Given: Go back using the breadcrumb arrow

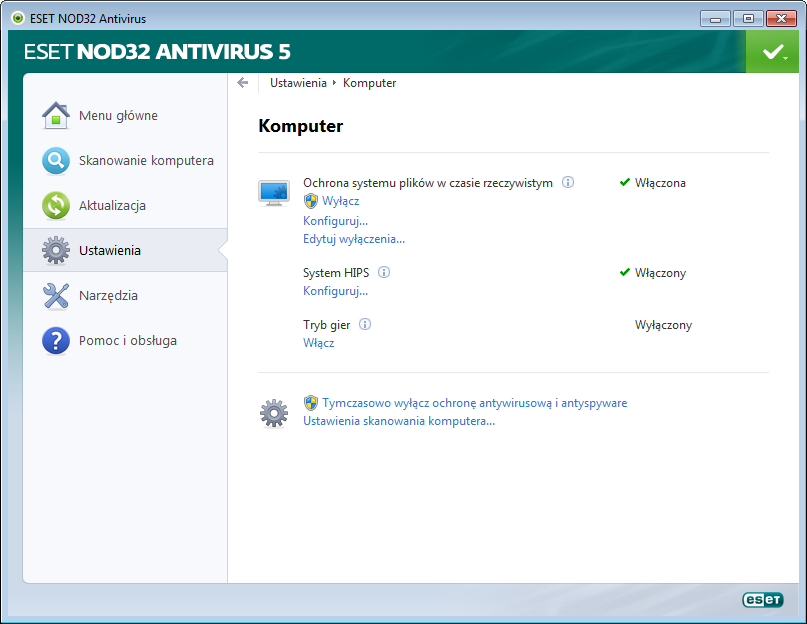Looking at the screenshot, I should coord(243,83).
